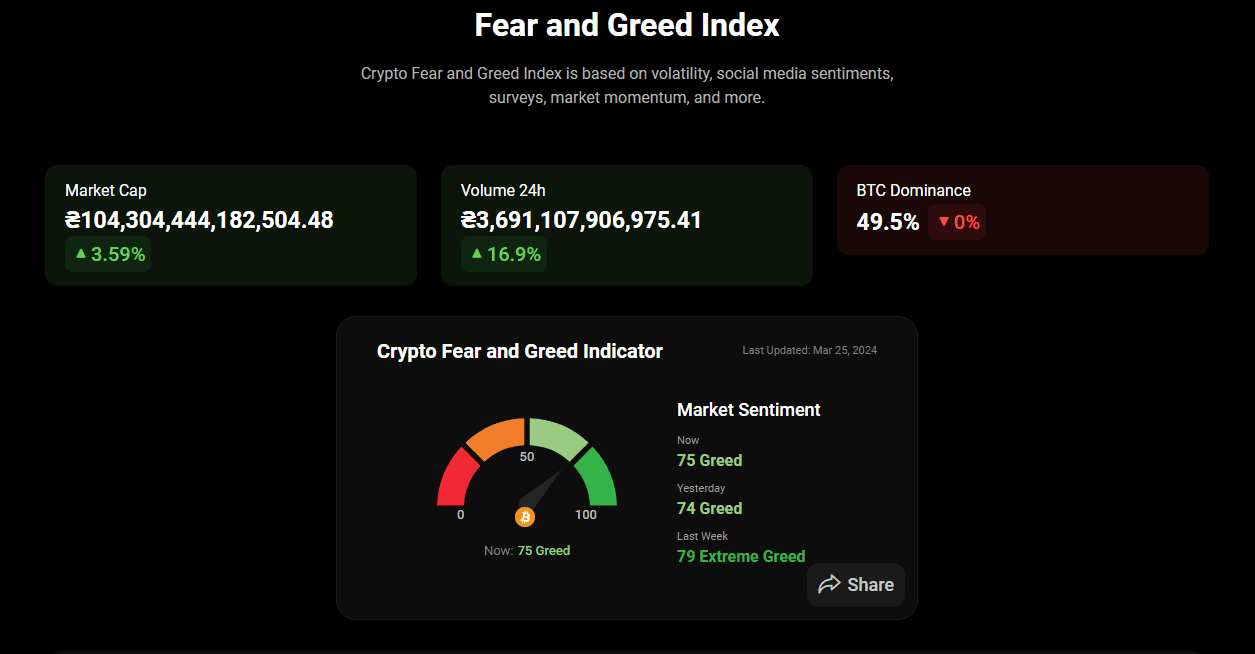Click the Now: 75 Greed label below gauge
The height and width of the screenshot is (654, 1255).
tap(527, 551)
